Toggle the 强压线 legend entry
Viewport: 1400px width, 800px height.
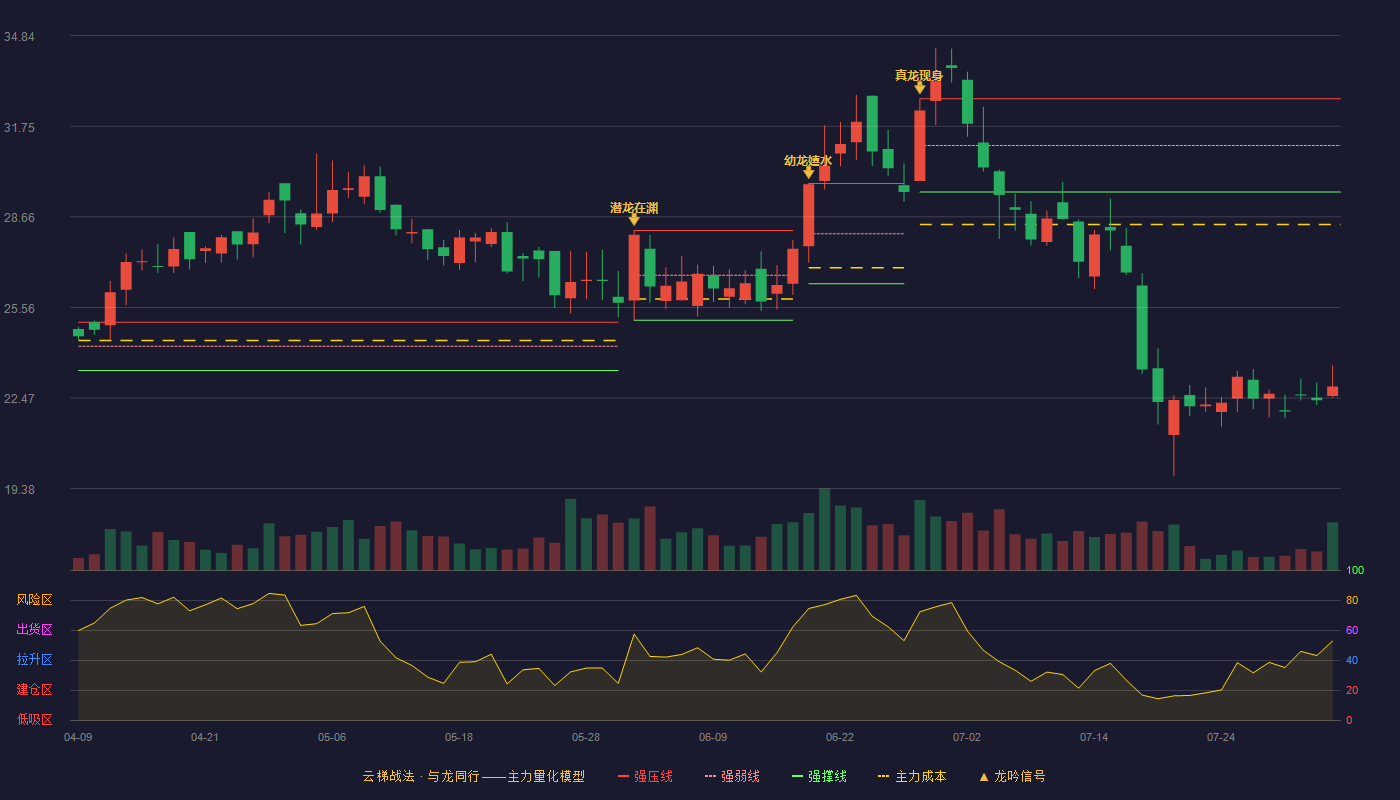[645, 776]
